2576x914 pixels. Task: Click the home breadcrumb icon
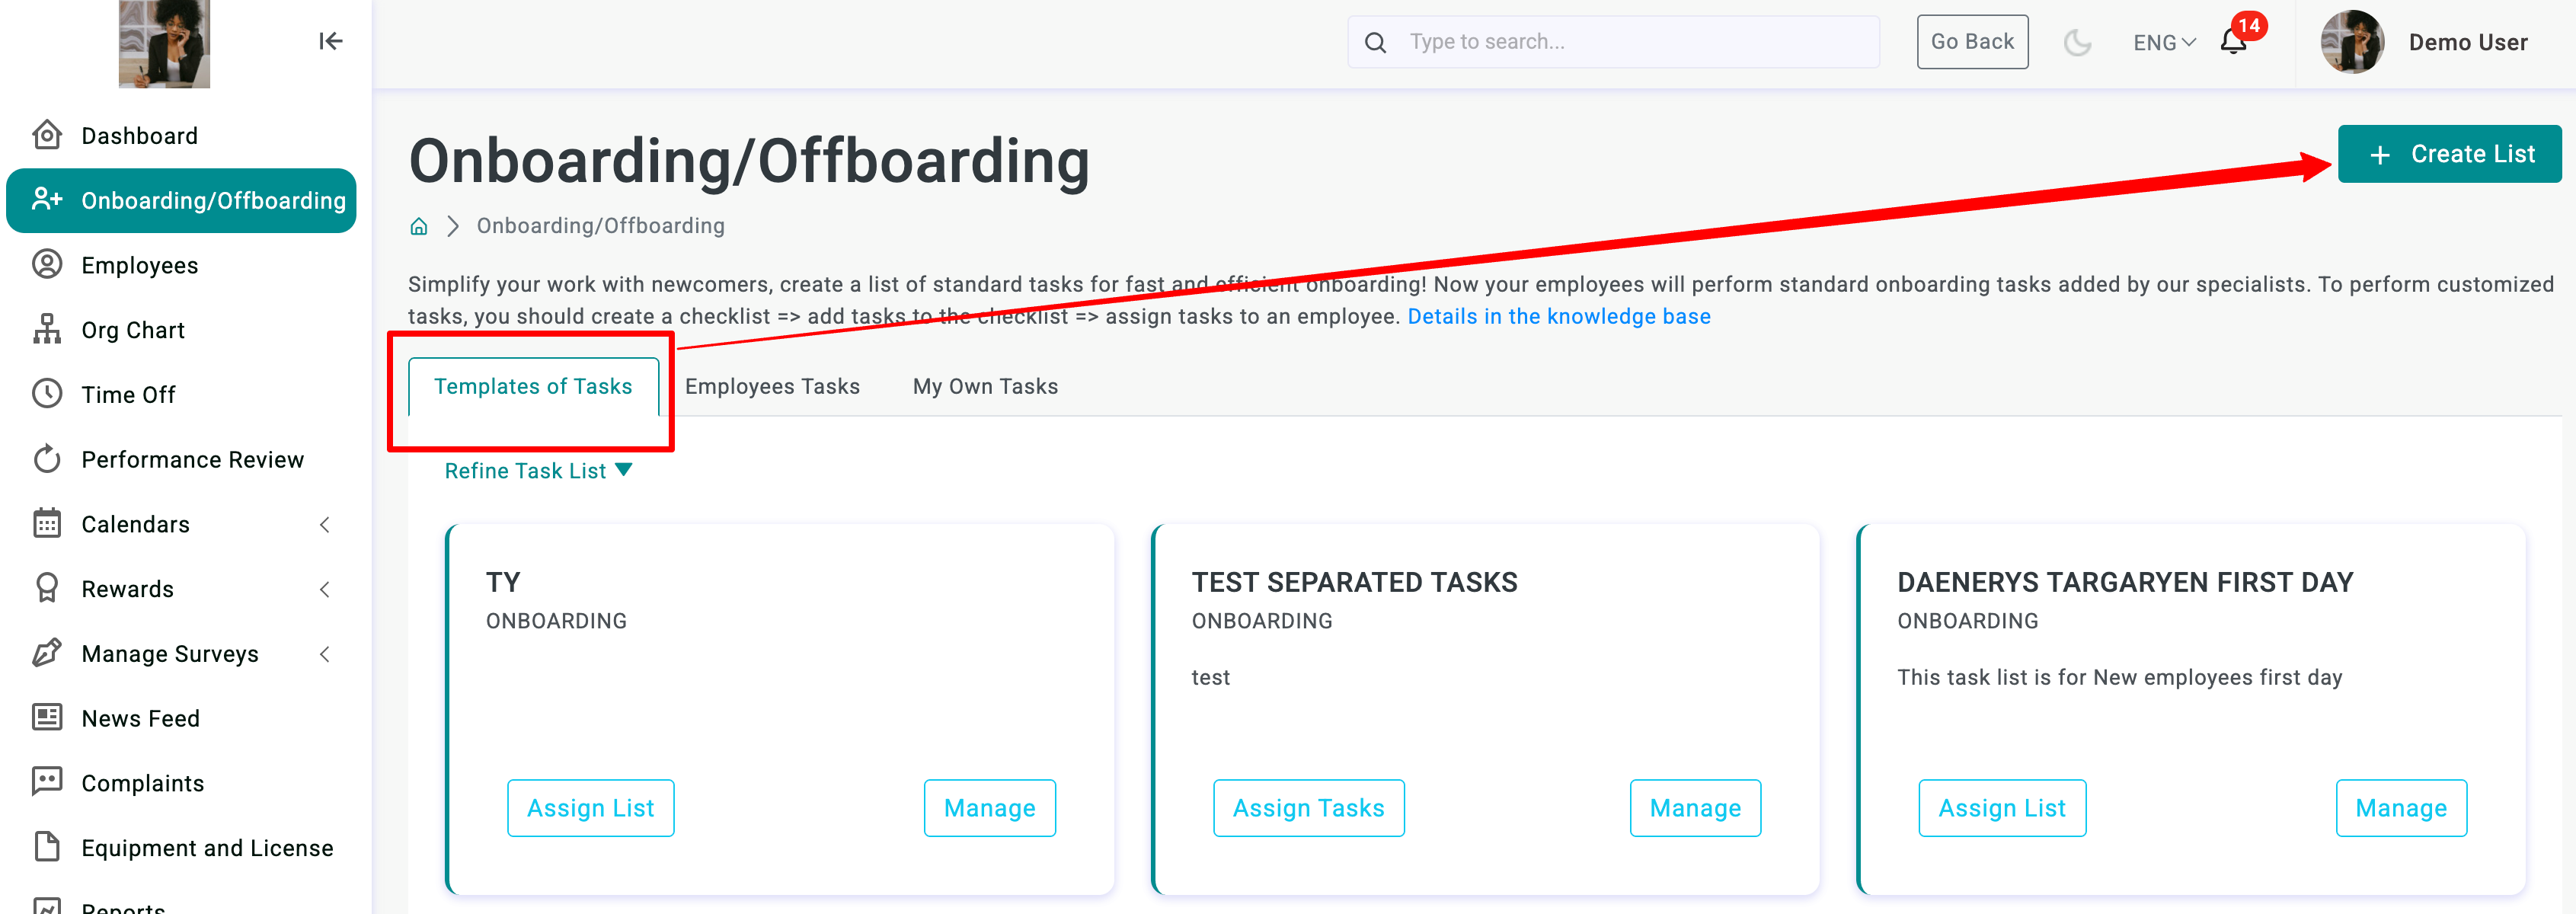[x=419, y=226]
